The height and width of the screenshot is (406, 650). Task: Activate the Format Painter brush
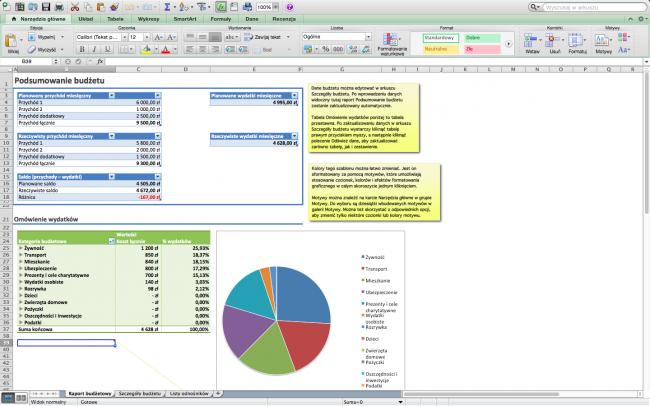(x=114, y=7)
